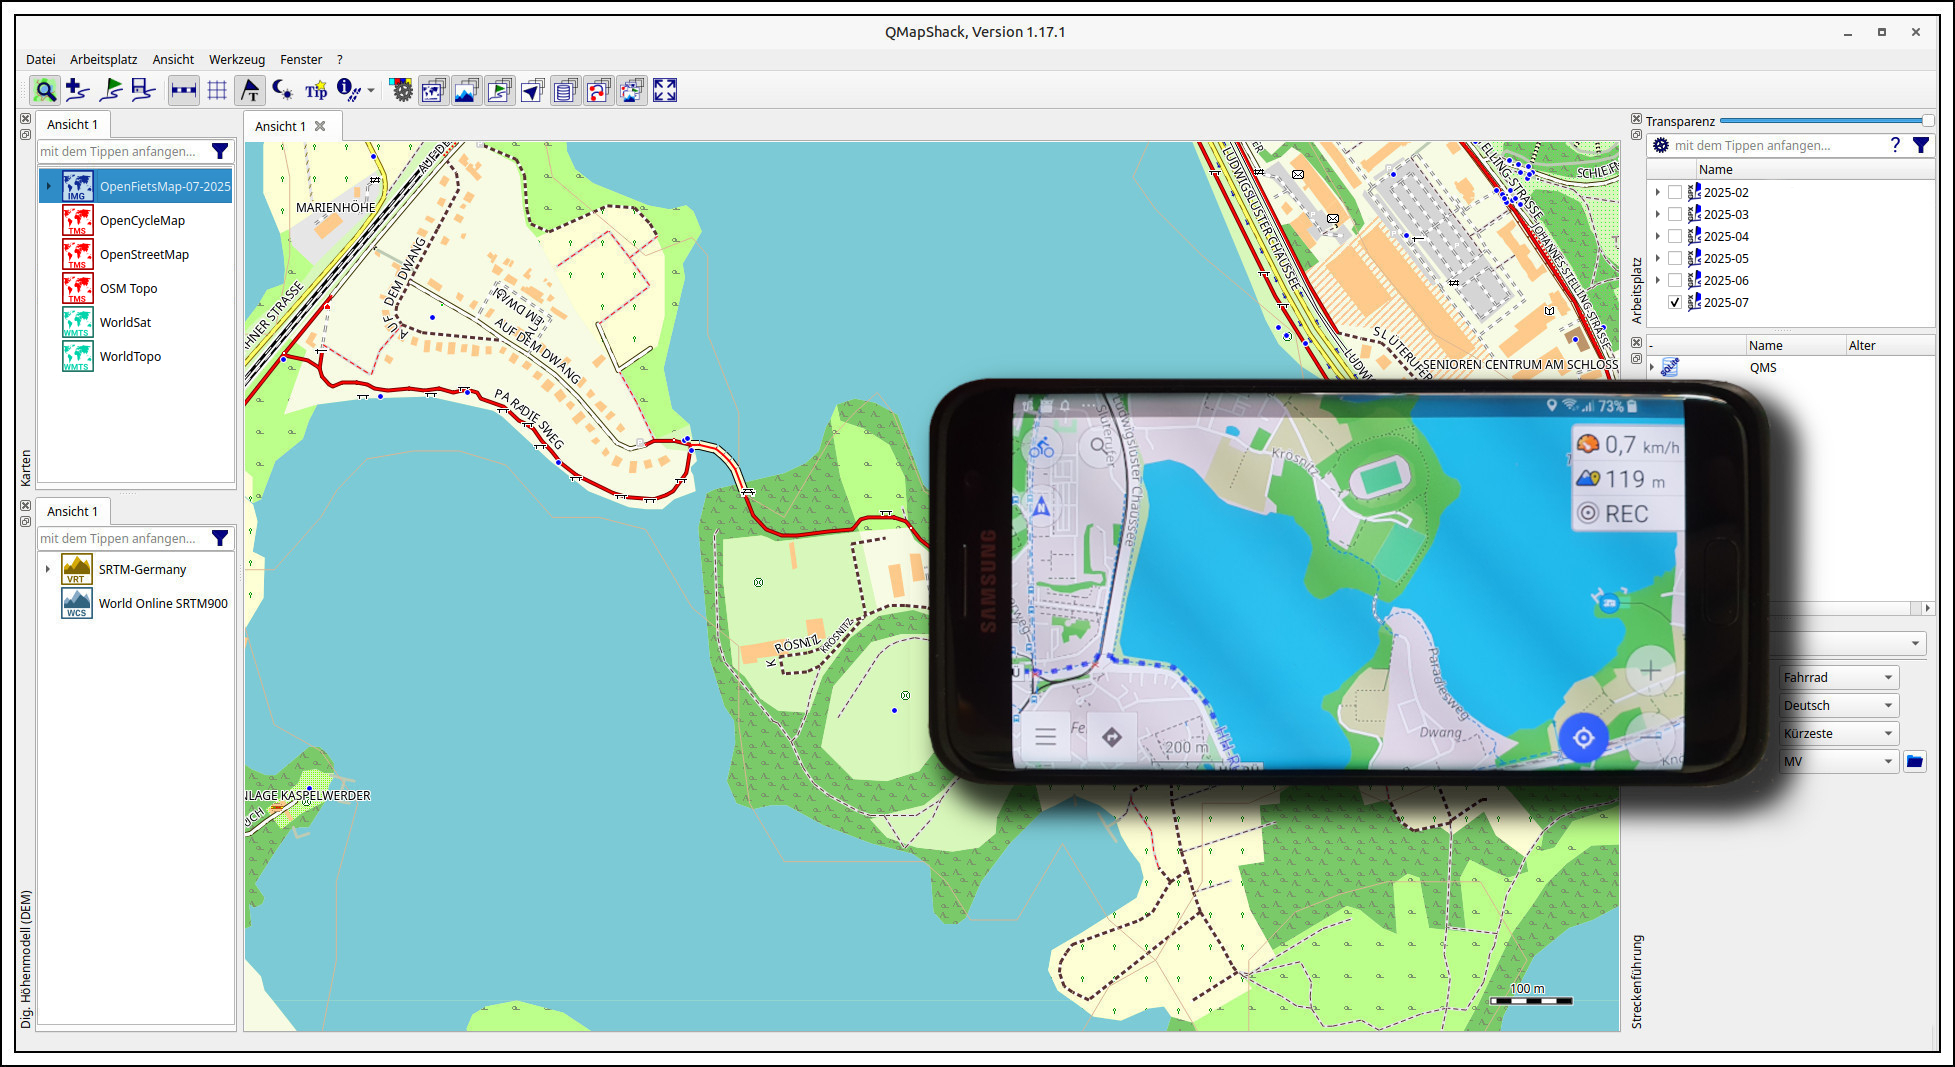Open the Fahrrad routing profile dropdown

coord(1839,677)
